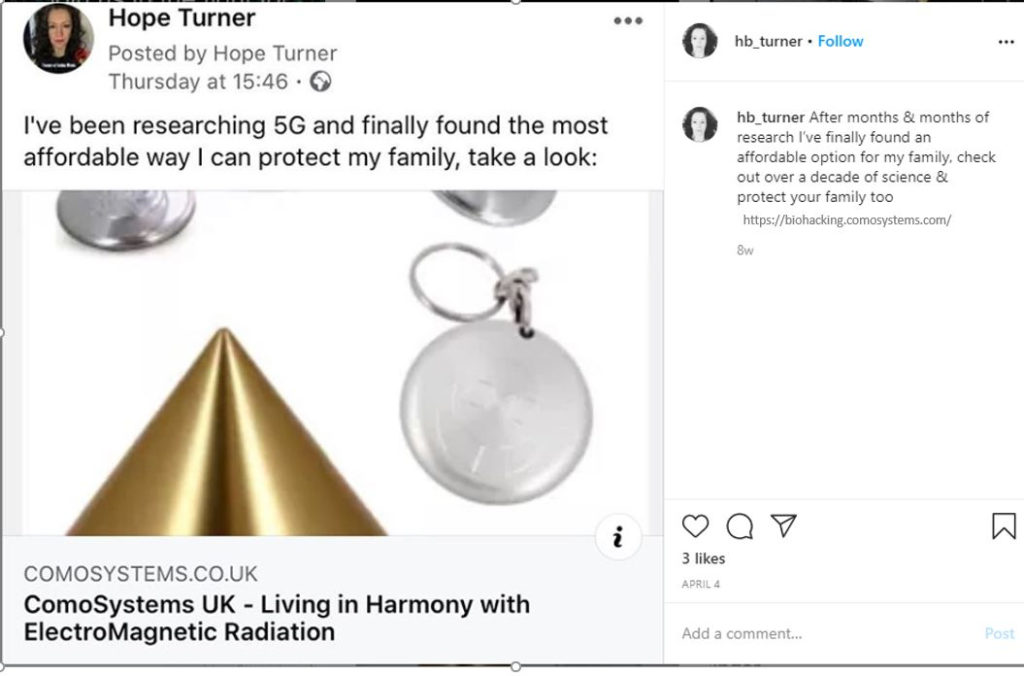Follow the hb_turner account

(840, 41)
